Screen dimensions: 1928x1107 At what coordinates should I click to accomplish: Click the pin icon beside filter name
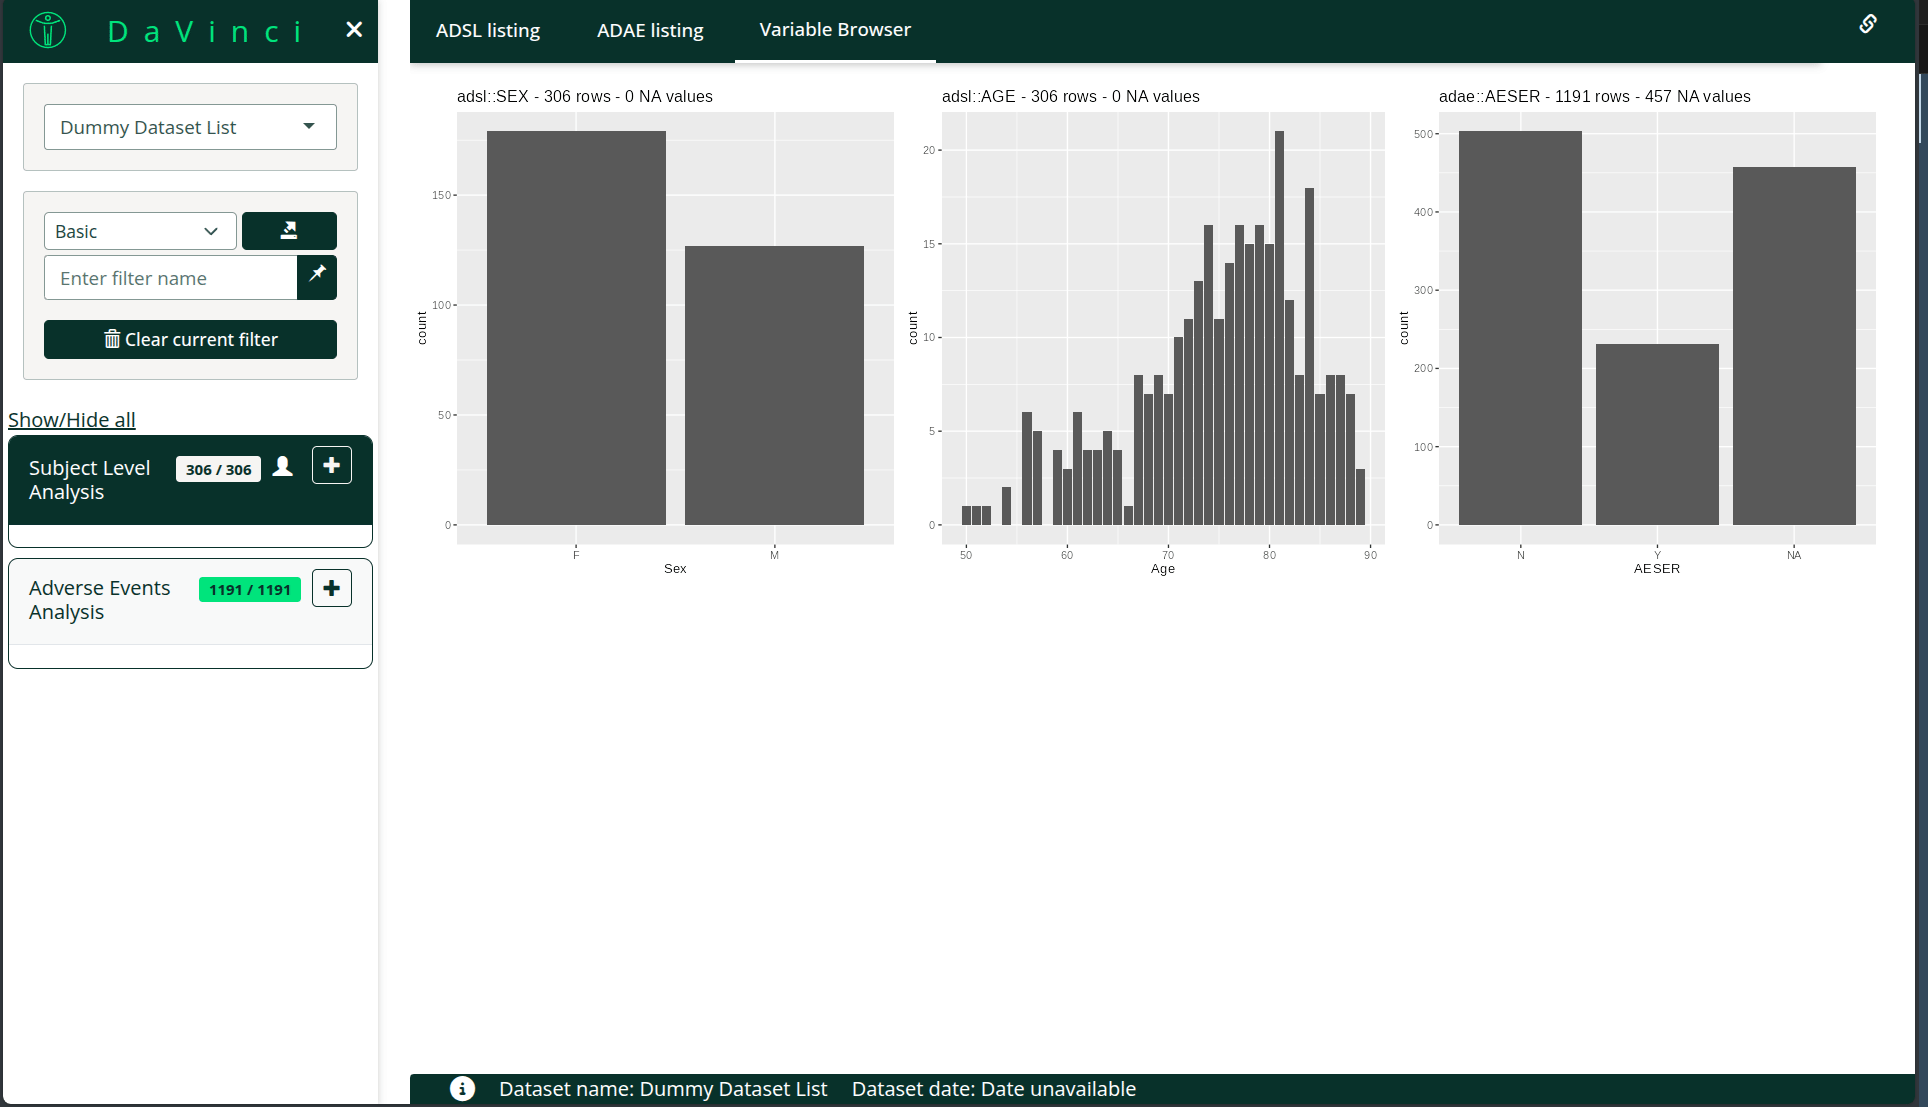click(317, 274)
